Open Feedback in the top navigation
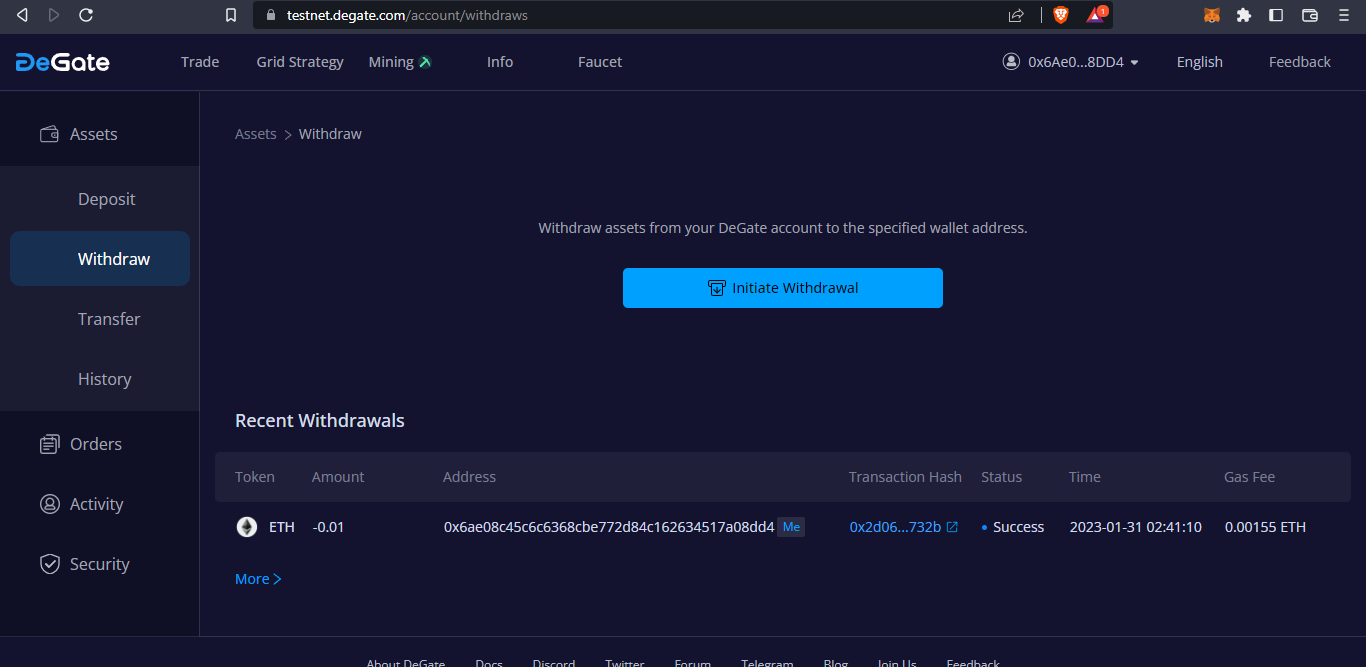The image size is (1366, 667). pyautogui.click(x=1300, y=62)
